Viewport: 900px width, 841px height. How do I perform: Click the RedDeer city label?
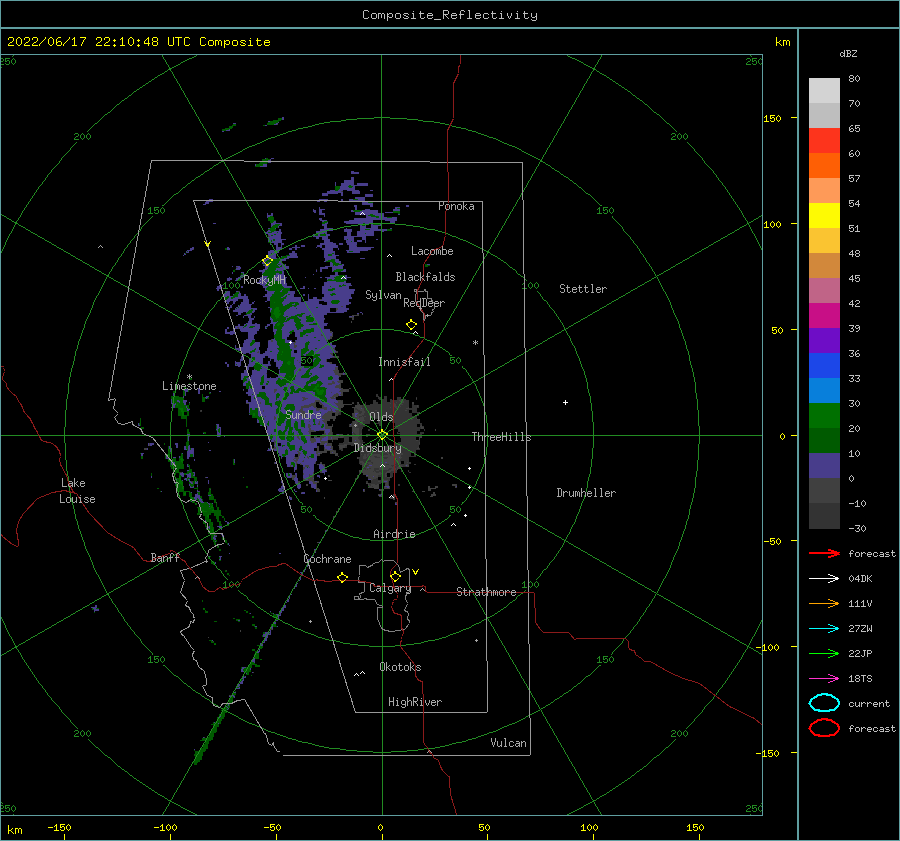(424, 303)
